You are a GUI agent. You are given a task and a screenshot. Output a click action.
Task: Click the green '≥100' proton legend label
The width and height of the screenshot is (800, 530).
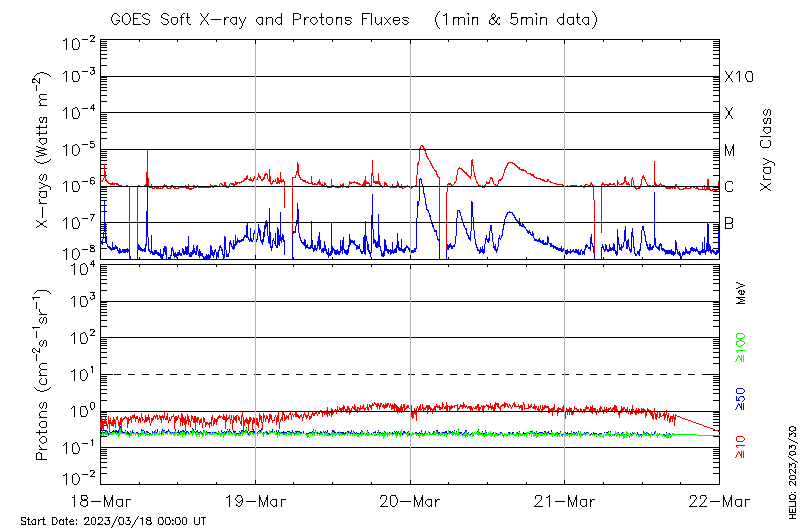click(x=740, y=348)
